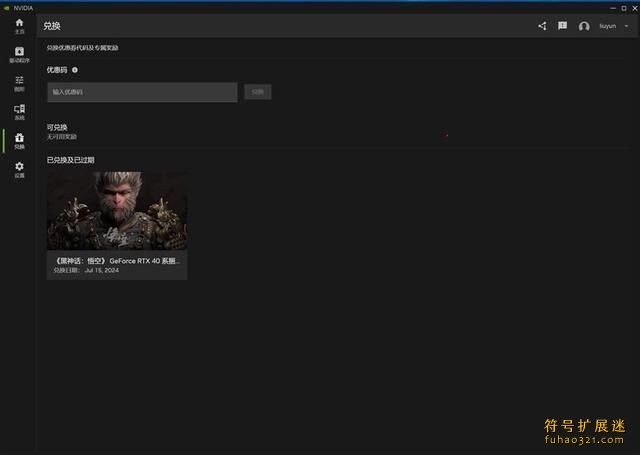Click the NVIDIA logo in title bar

coord(6,8)
